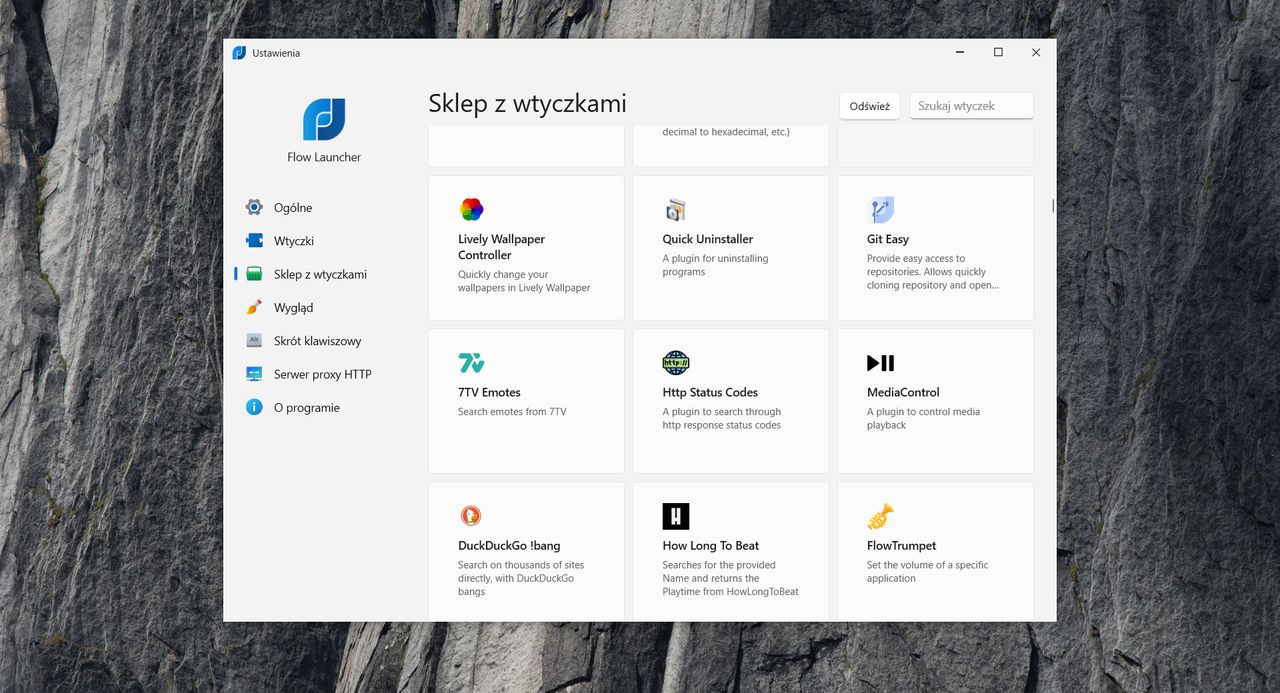Click the 'Sklep z wtyczkami' page heading
This screenshot has height=693, width=1280.
[527, 103]
